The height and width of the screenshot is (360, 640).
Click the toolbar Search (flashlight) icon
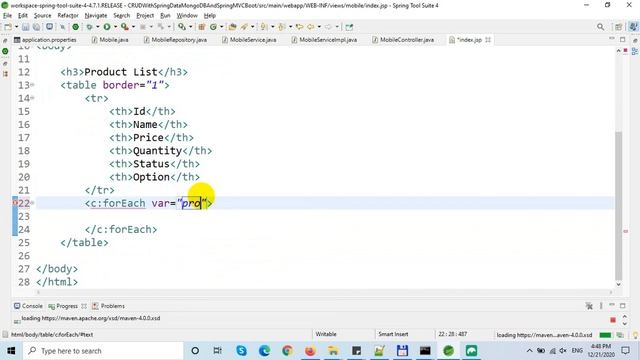click(182, 27)
